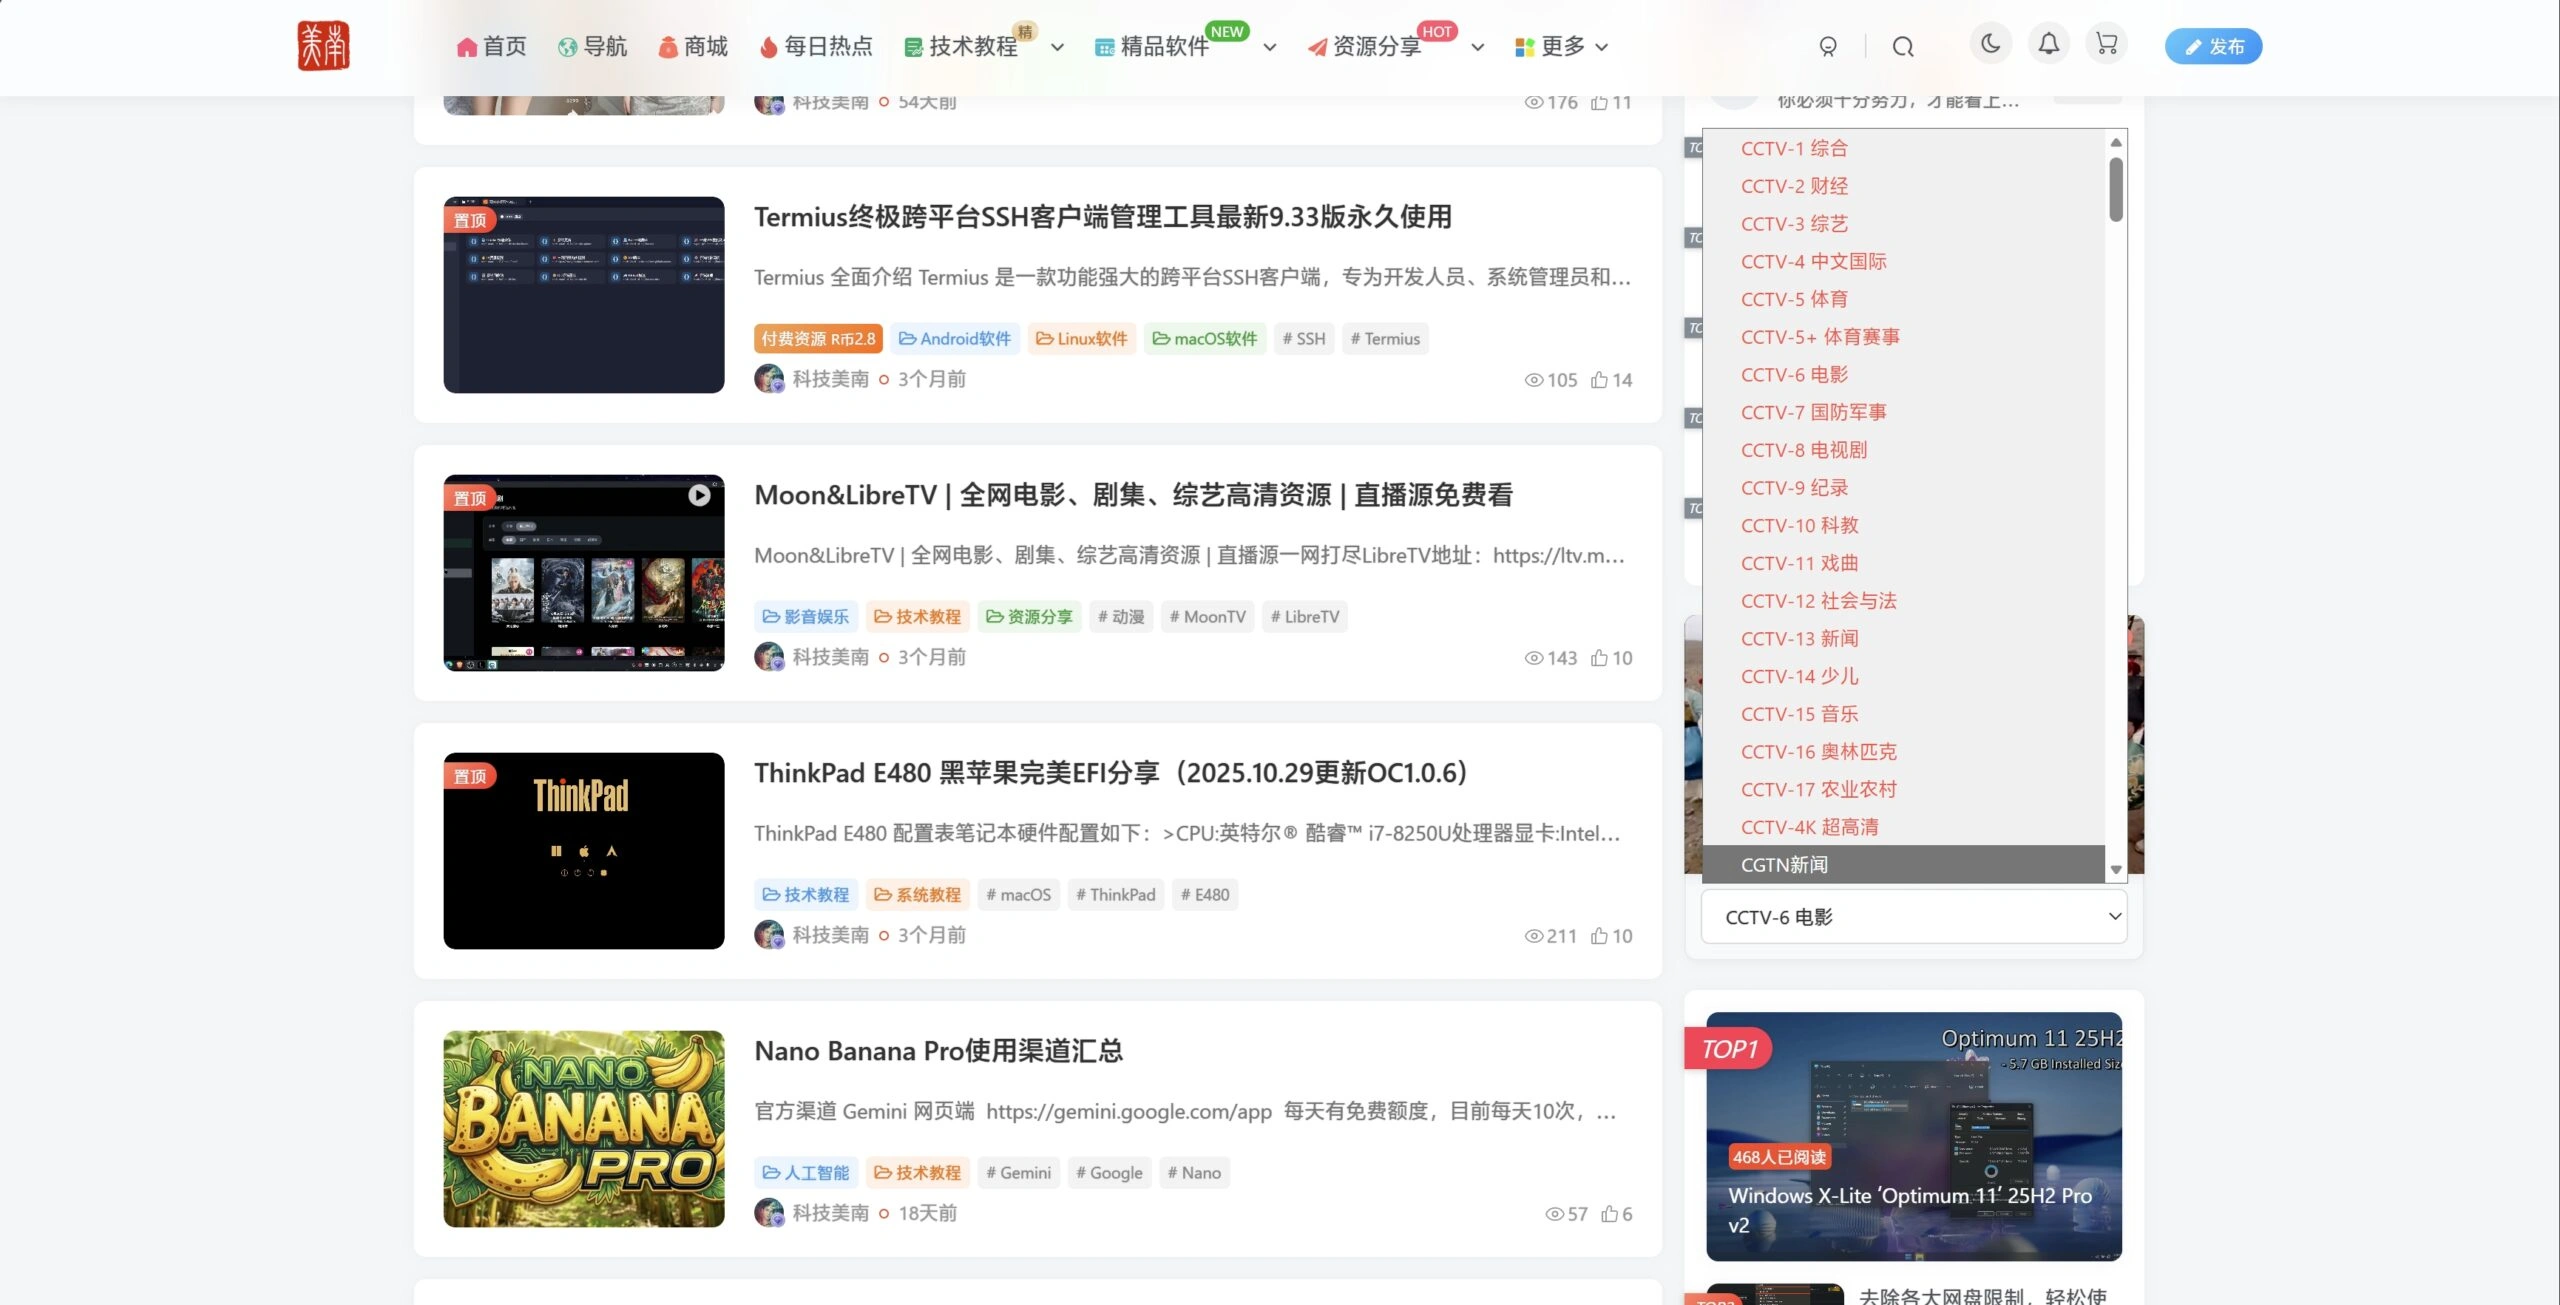
Task: Click the play icon on MoonTV thumbnail
Action: [699, 496]
